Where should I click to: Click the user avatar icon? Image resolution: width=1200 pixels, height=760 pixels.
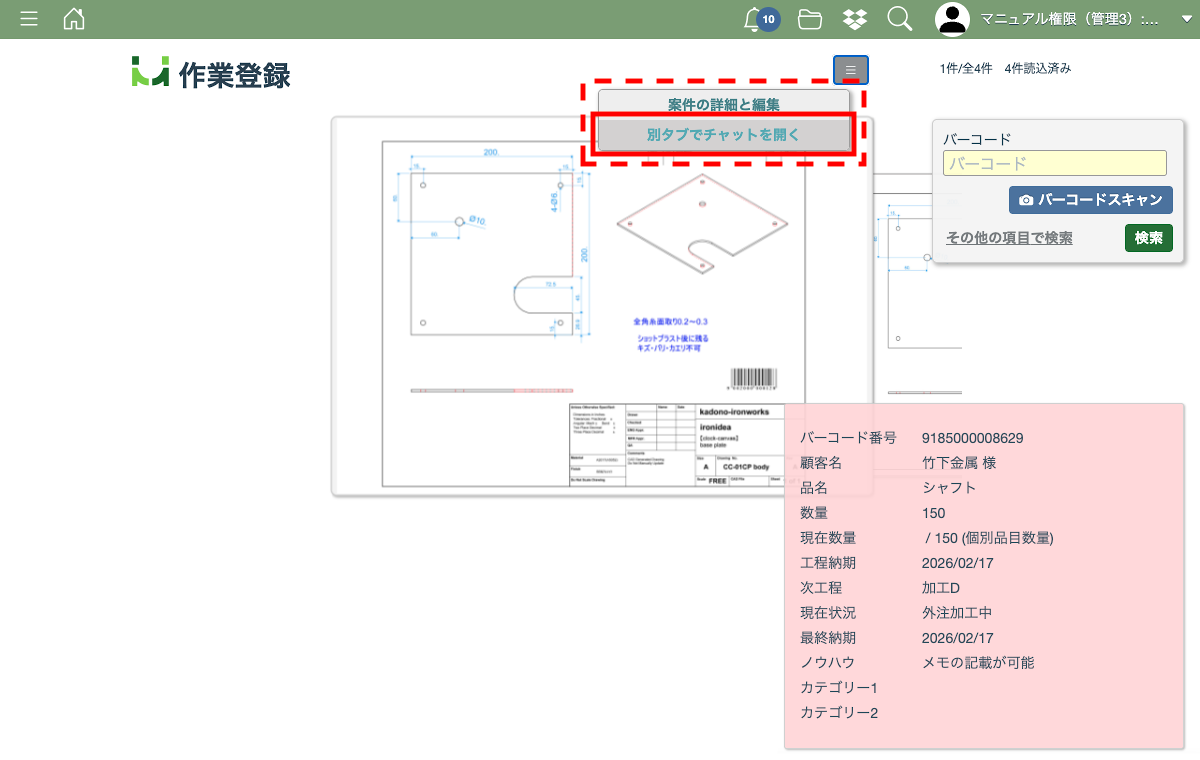tap(953, 19)
